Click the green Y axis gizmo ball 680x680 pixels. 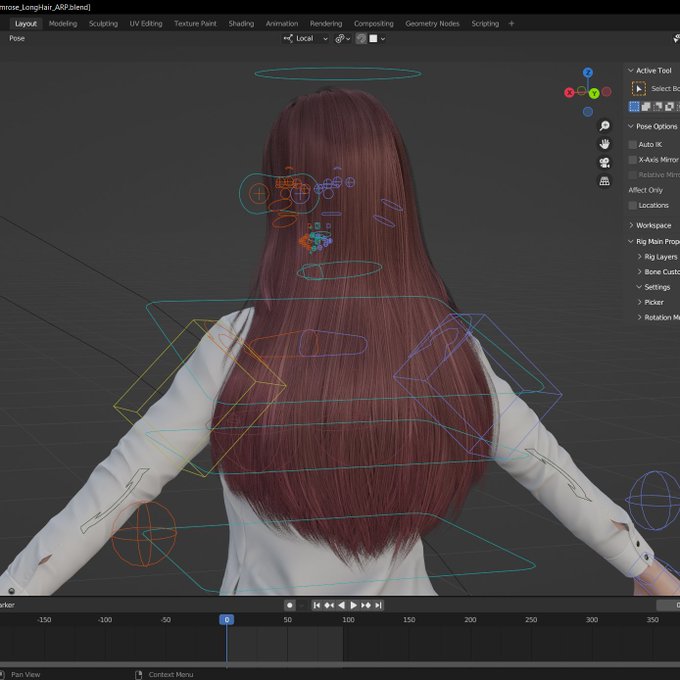tap(594, 93)
